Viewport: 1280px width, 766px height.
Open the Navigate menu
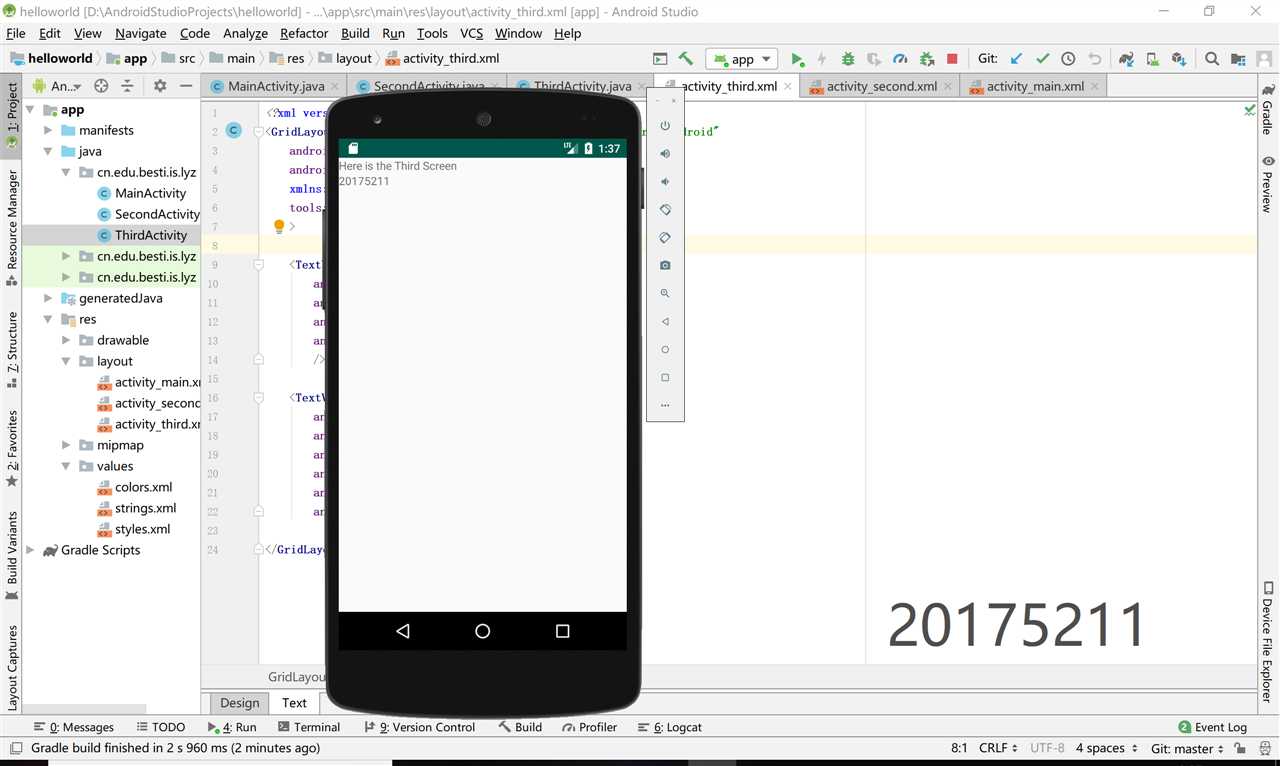(141, 33)
